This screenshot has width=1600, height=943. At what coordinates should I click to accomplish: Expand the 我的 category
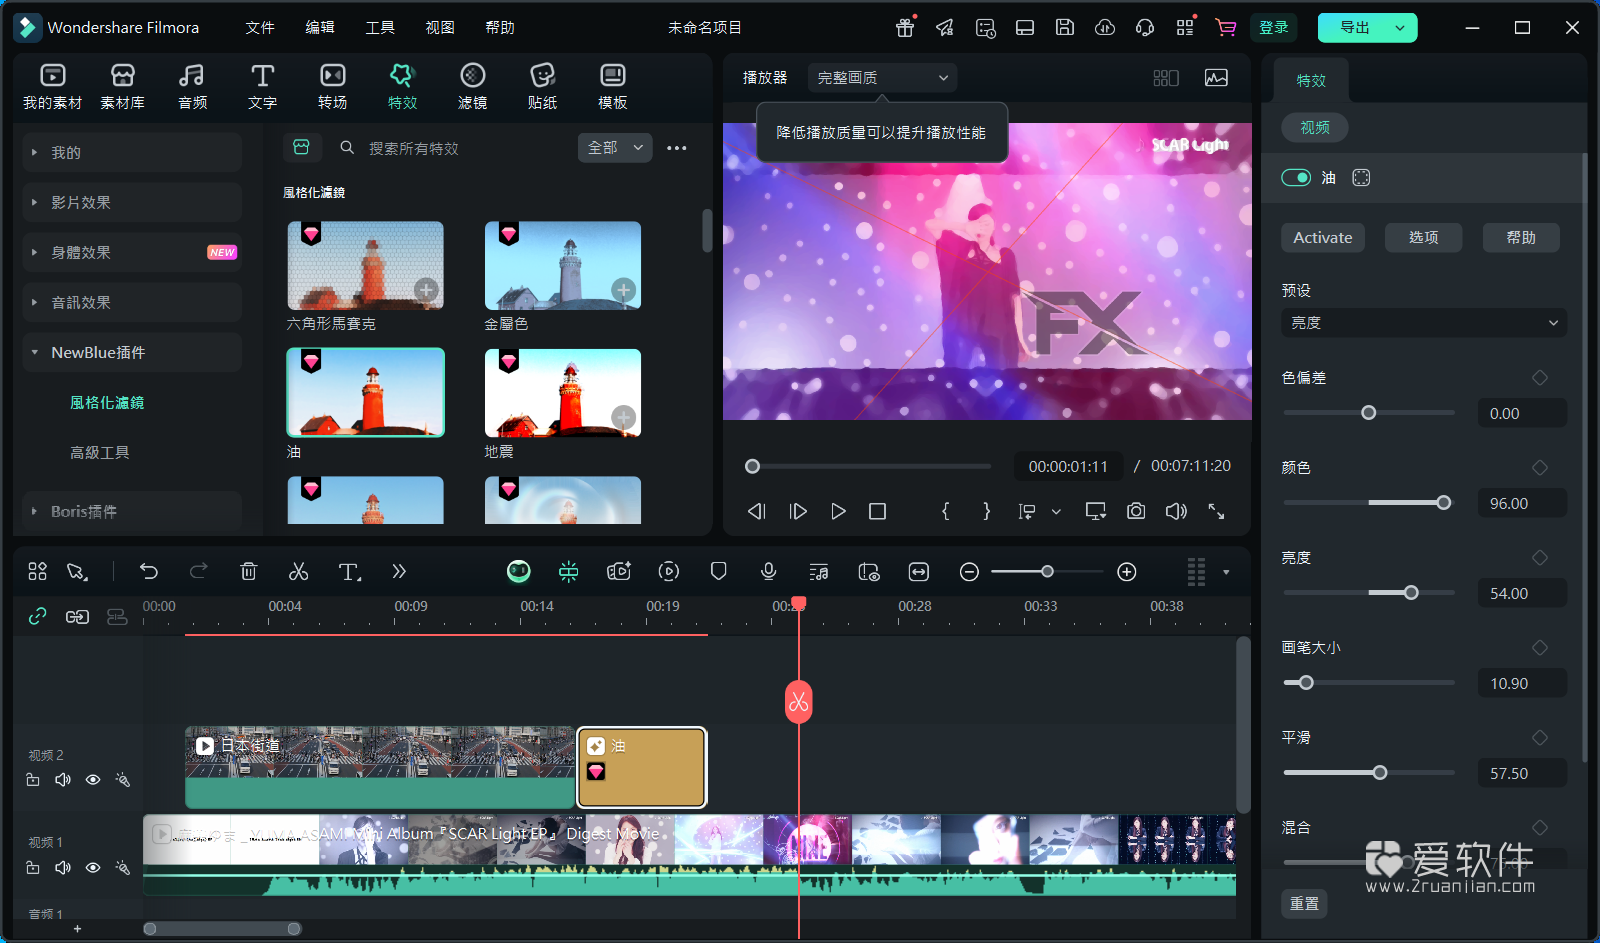pos(132,152)
